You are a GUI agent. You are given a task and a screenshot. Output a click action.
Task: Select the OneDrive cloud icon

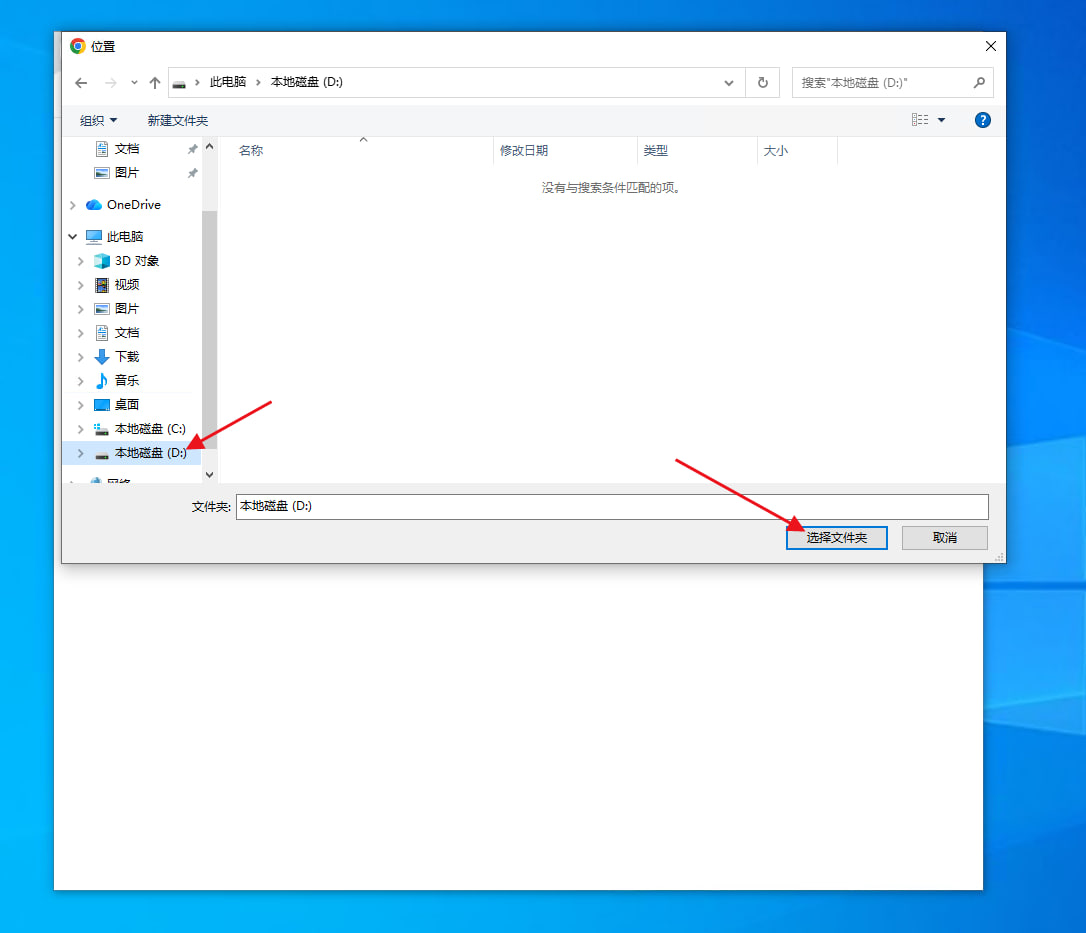click(94, 205)
